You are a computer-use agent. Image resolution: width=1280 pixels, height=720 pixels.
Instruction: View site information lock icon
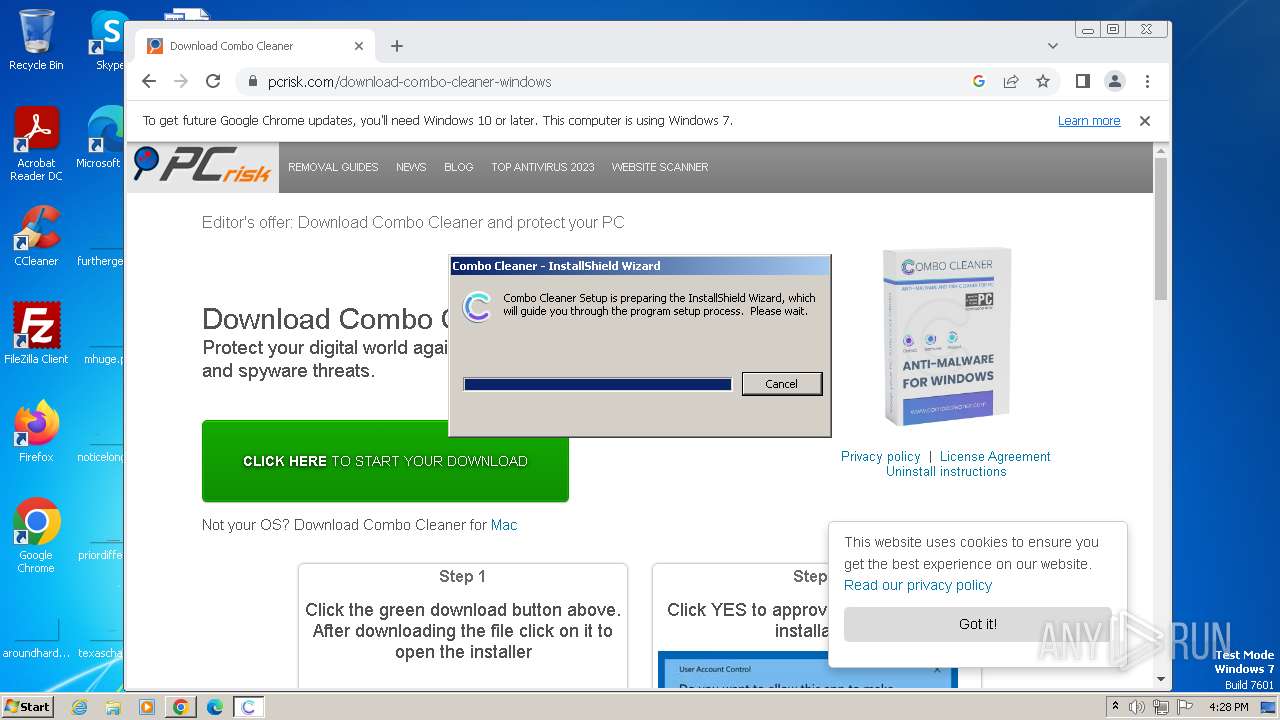click(x=252, y=82)
